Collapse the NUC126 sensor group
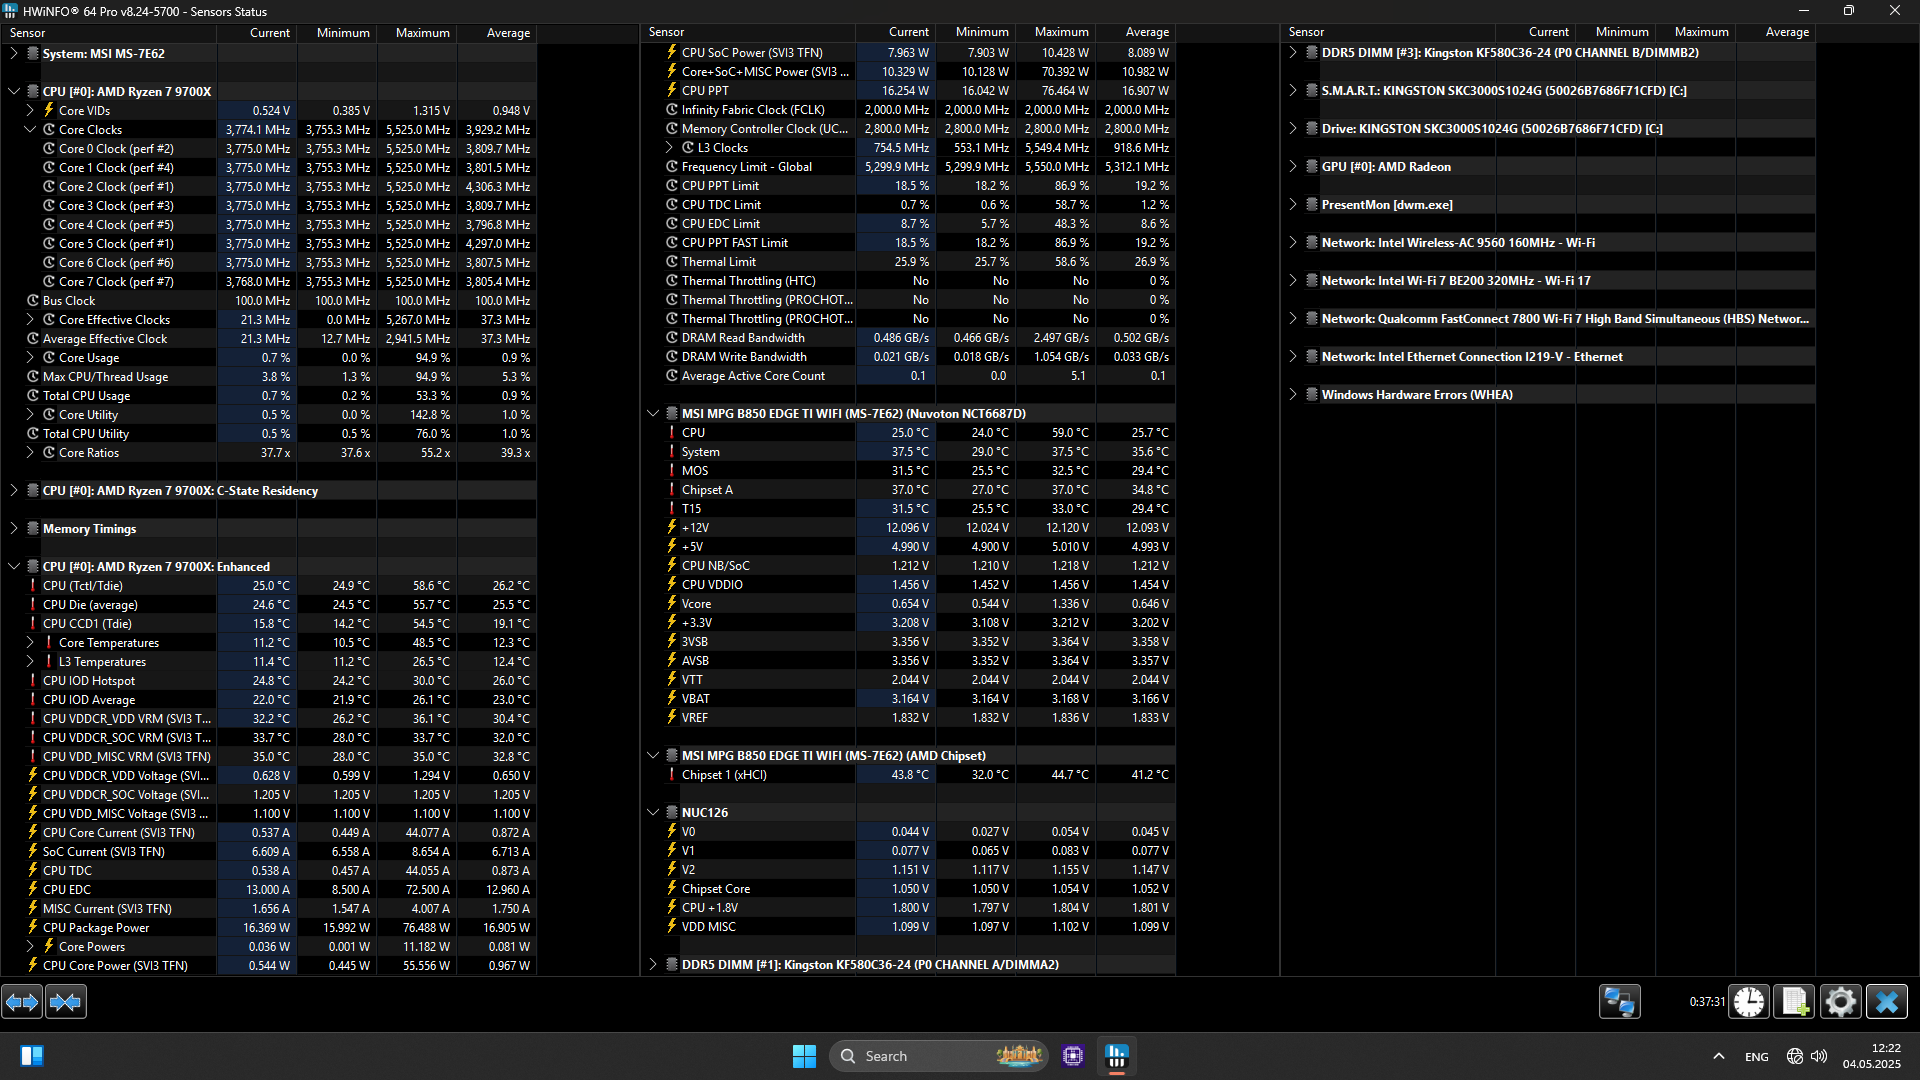This screenshot has height=1080, width=1920. (653, 812)
